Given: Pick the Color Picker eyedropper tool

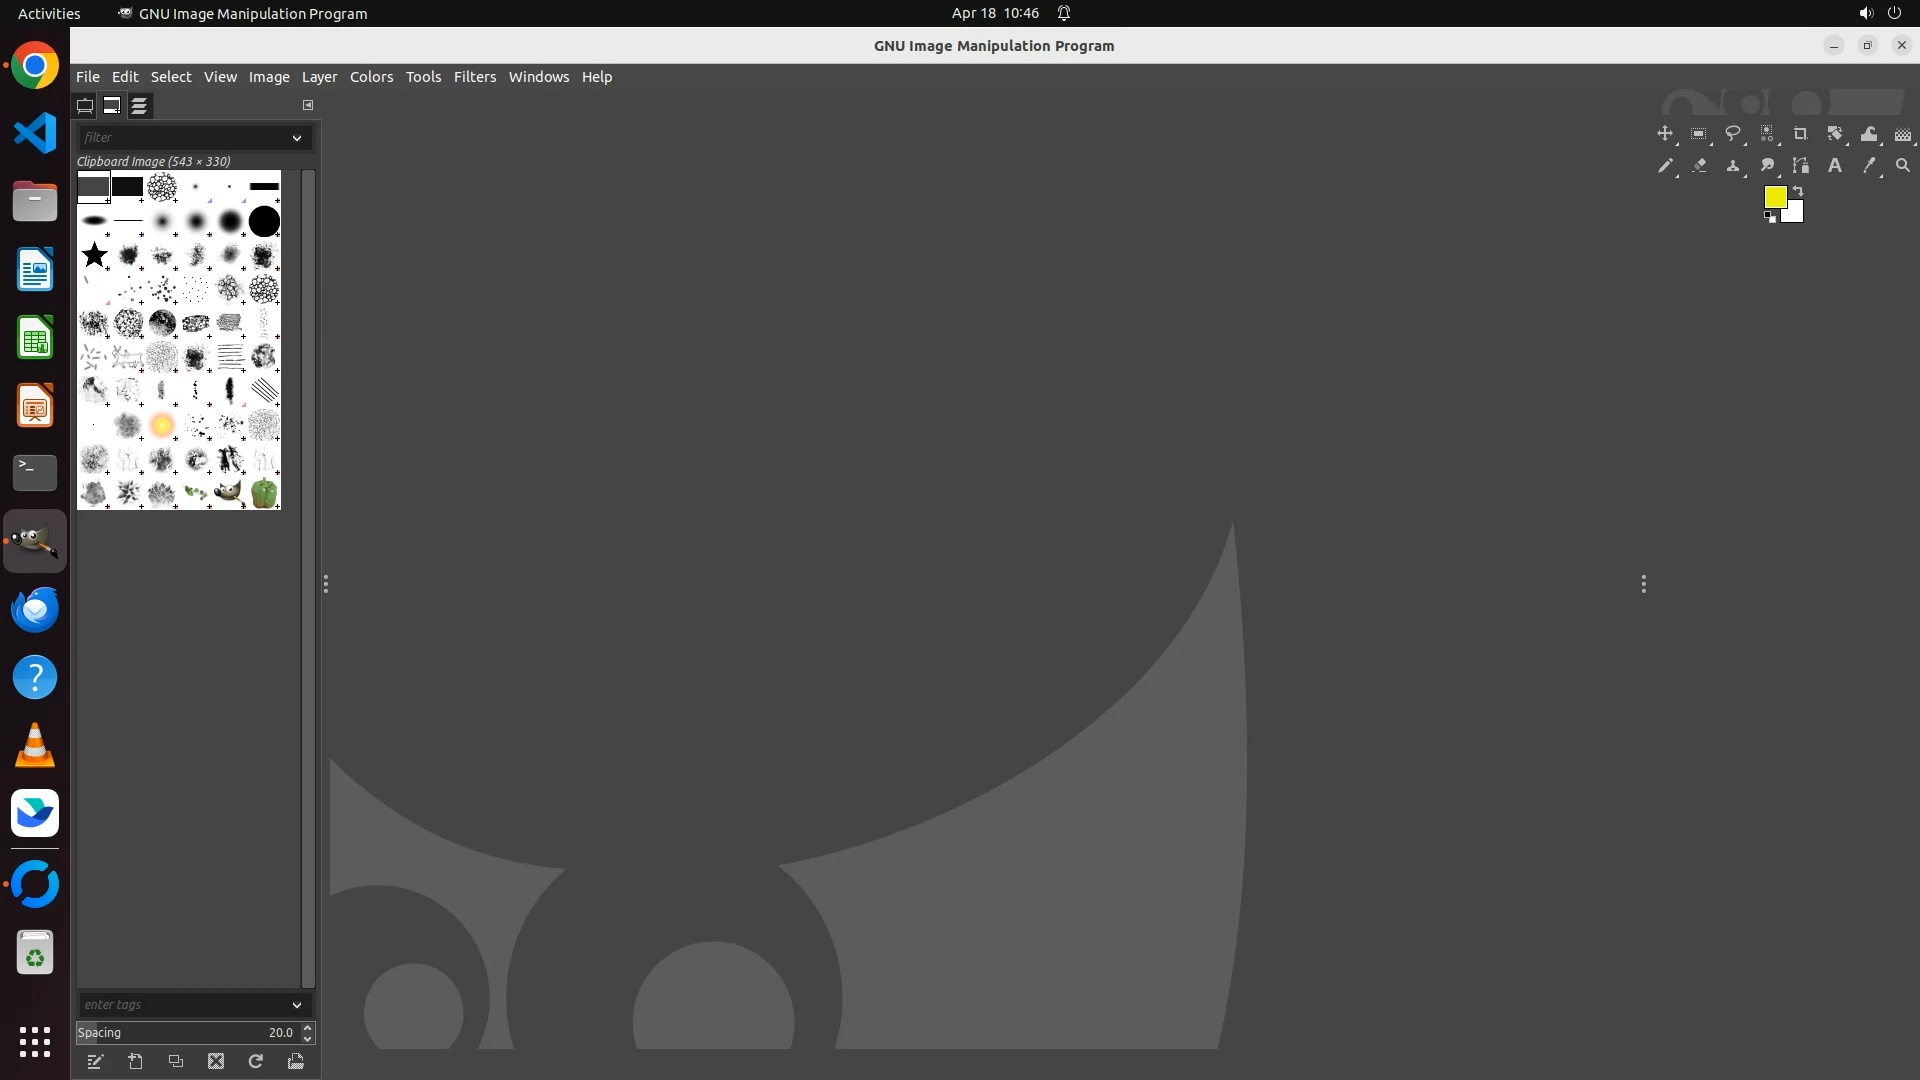Looking at the screenshot, I should click(1868, 166).
